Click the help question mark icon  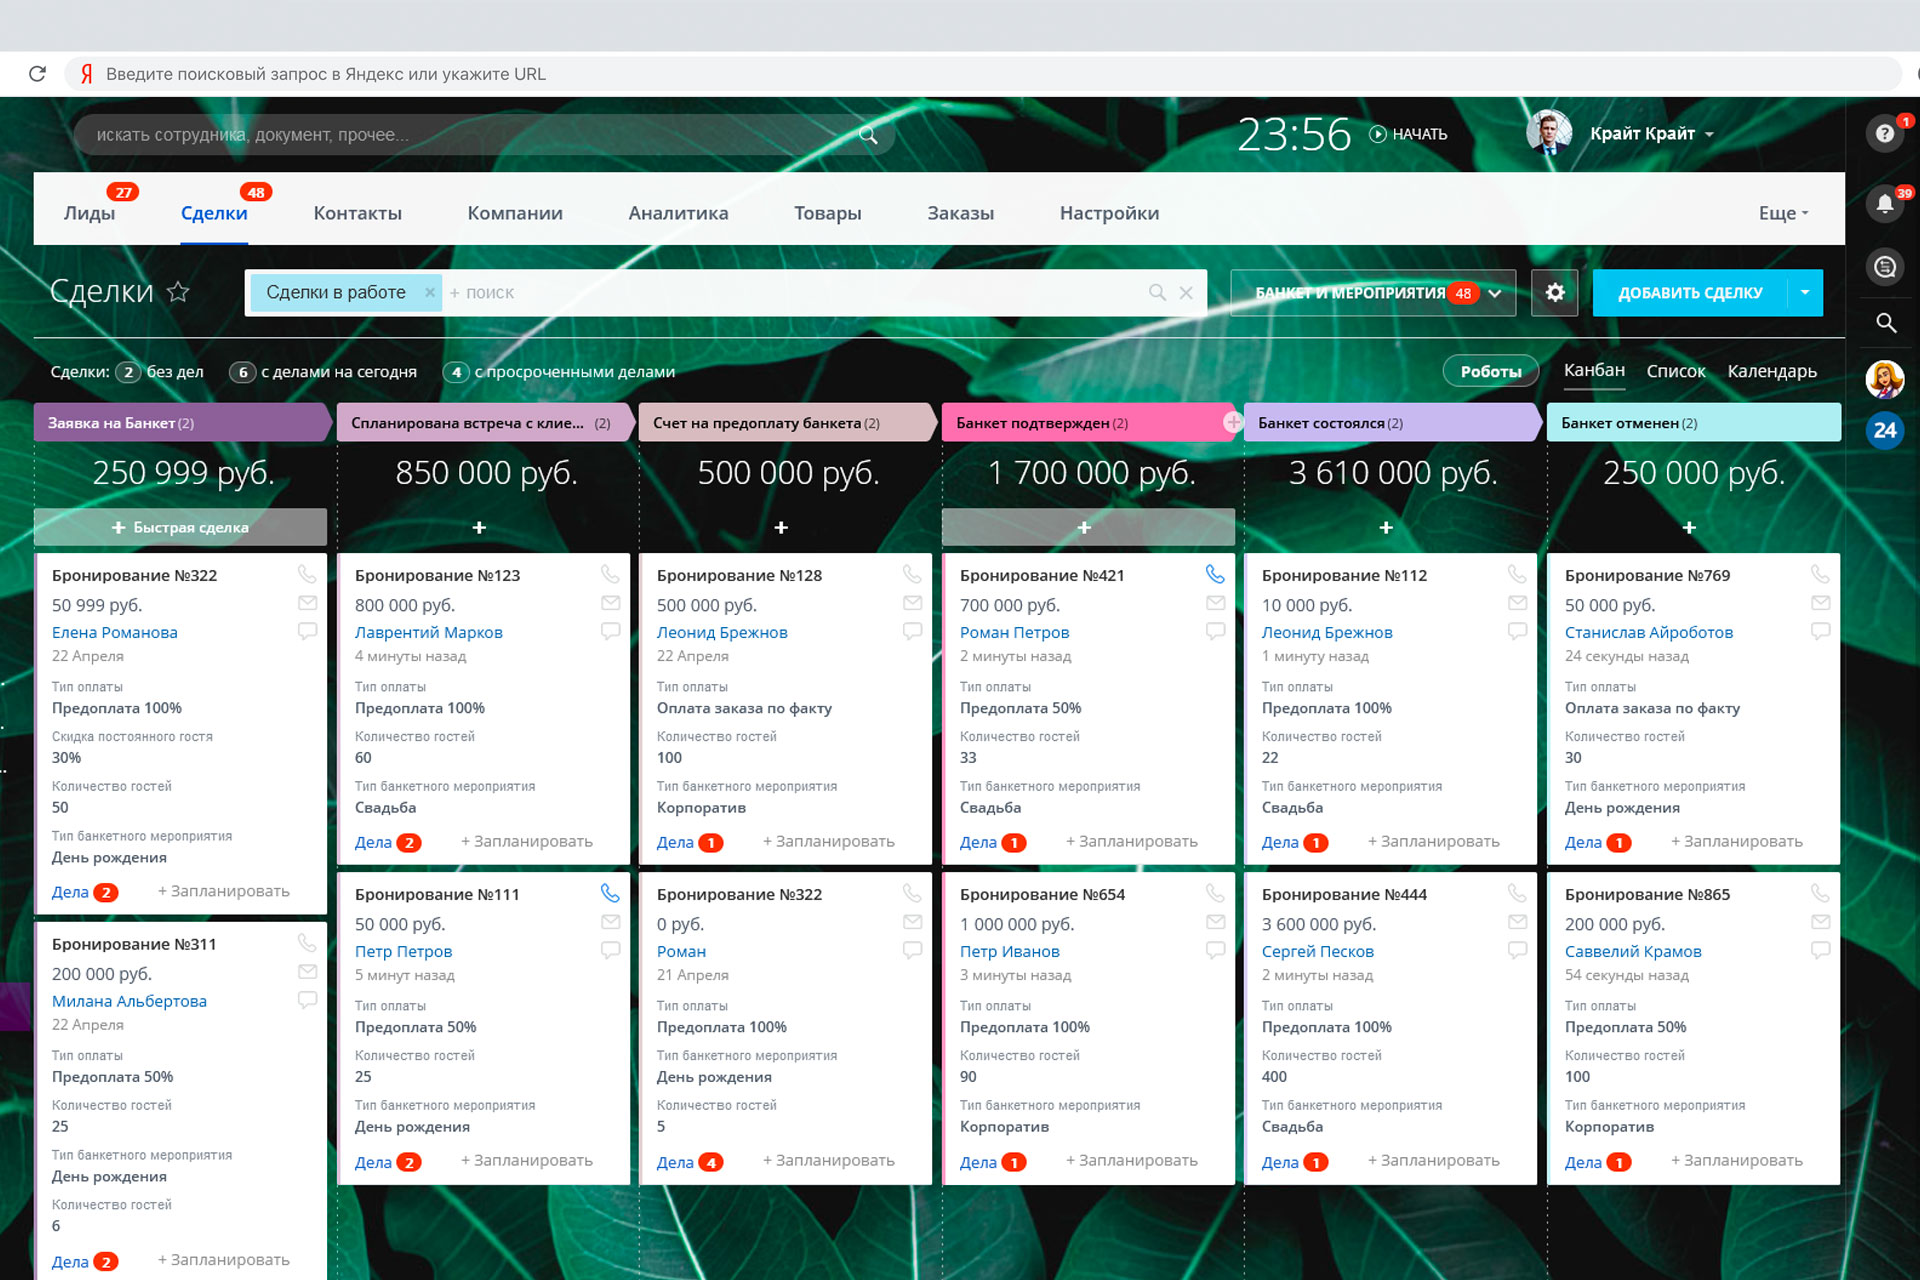1884,134
